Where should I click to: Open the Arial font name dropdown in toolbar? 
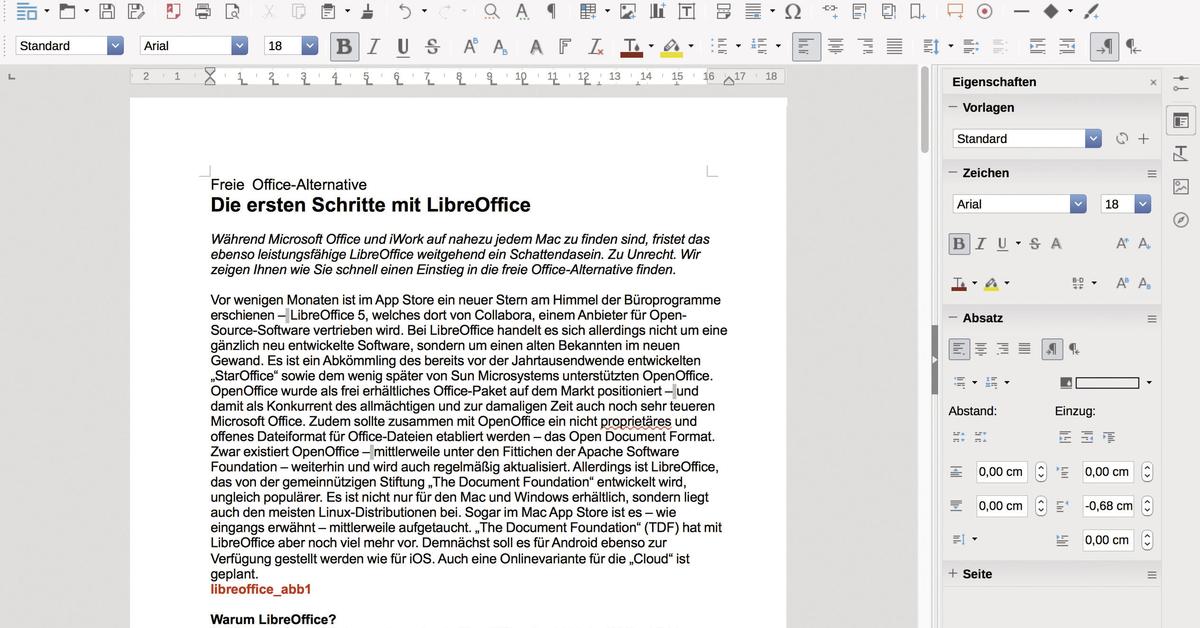point(239,46)
